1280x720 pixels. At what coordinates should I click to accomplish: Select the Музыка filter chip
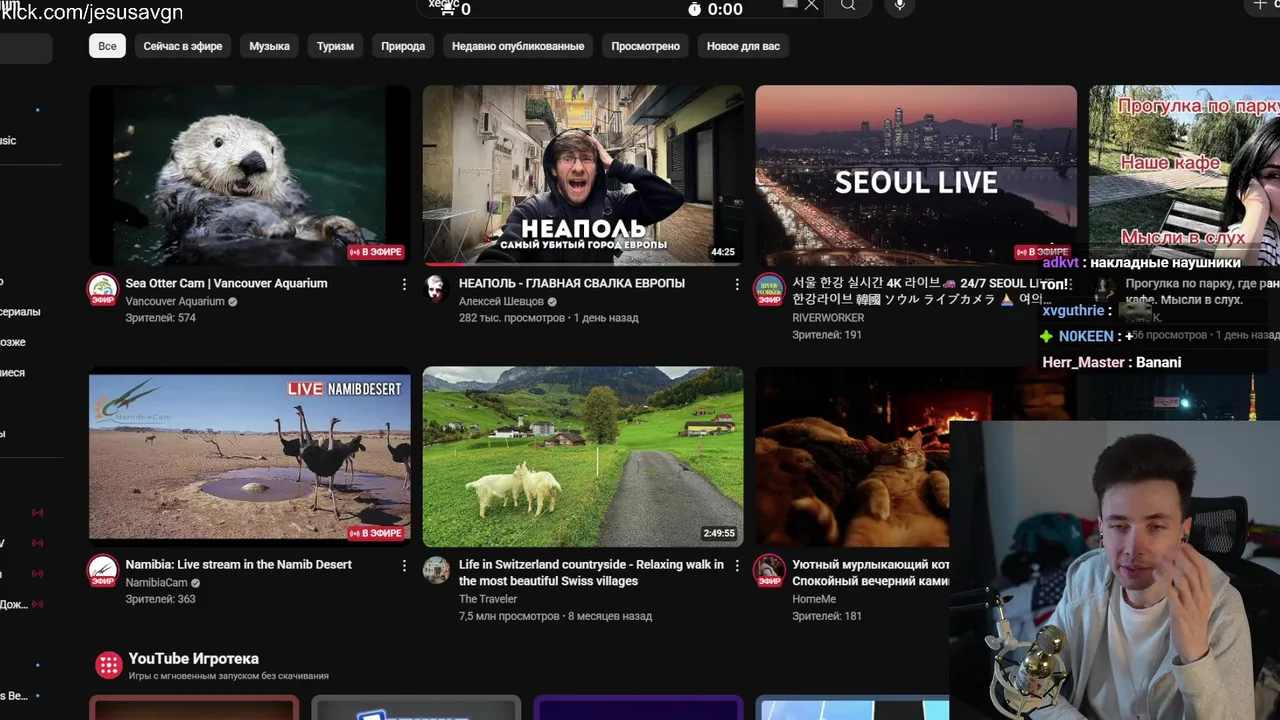point(269,46)
